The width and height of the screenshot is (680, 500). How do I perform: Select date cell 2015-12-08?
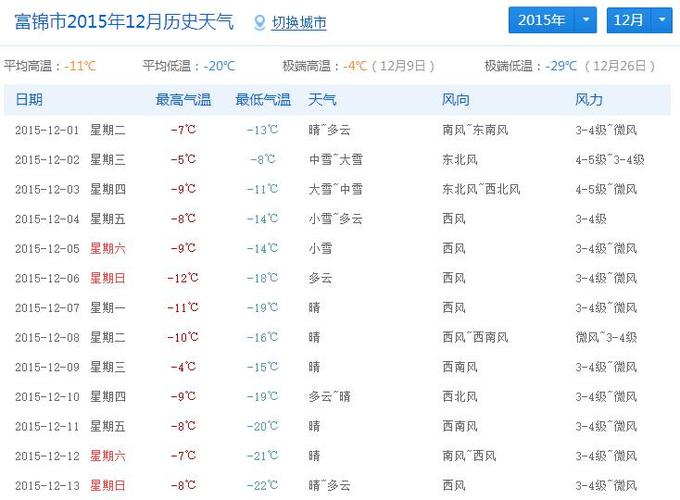pyautogui.click(x=47, y=337)
